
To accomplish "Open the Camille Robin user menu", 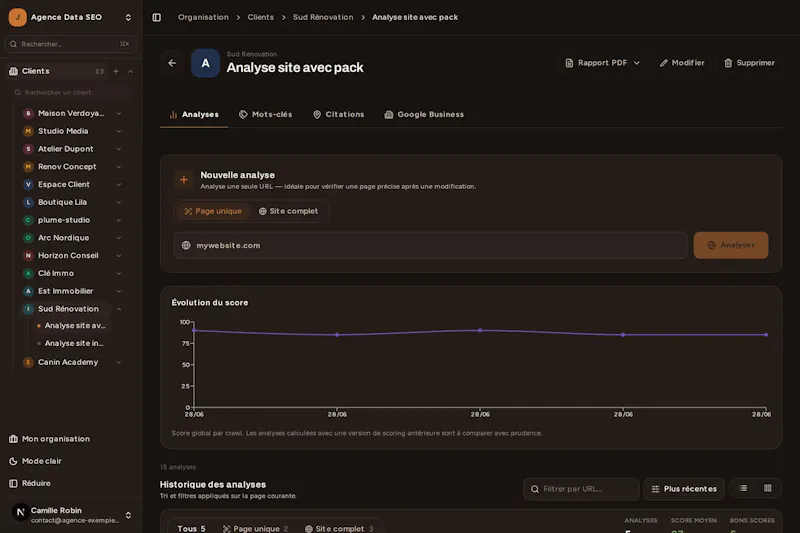I will click(71, 515).
